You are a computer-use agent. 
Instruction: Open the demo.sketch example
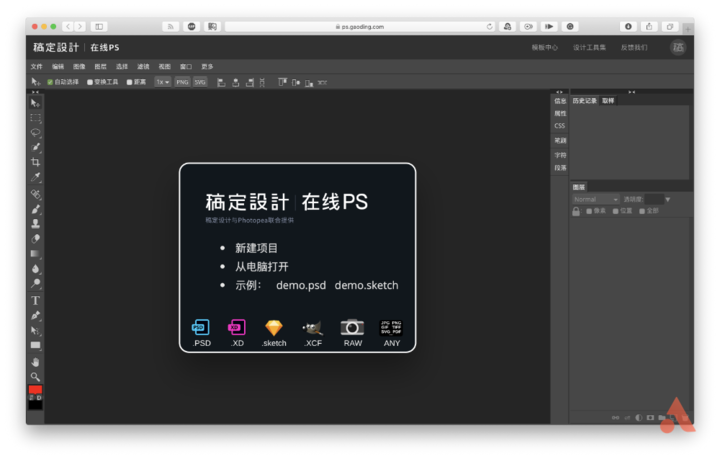[366, 285]
